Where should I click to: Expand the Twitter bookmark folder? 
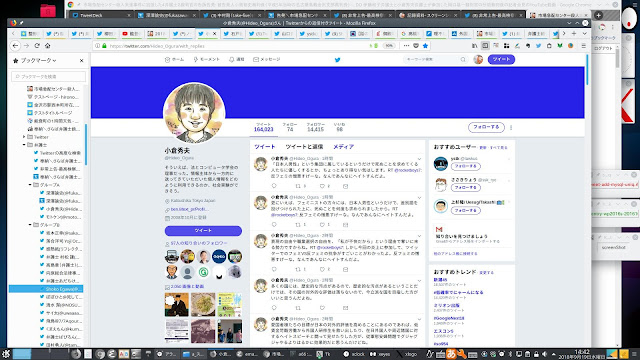point(24,137)
